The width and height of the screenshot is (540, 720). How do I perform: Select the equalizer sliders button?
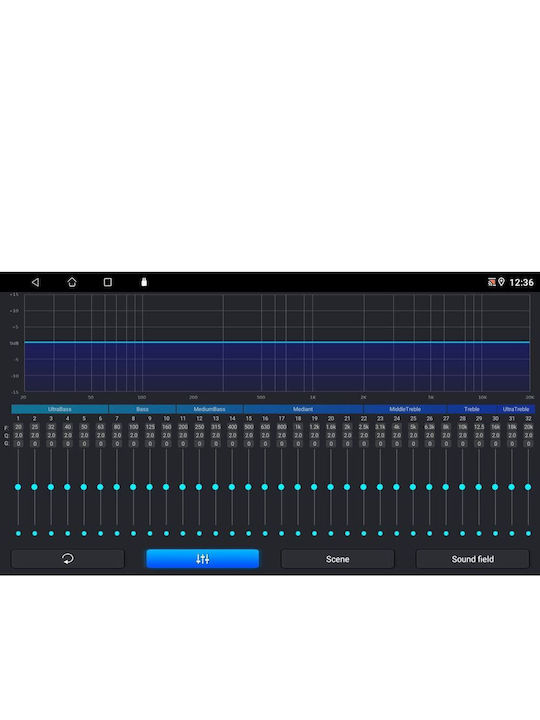pyautogui.click(x=202, y=559)
